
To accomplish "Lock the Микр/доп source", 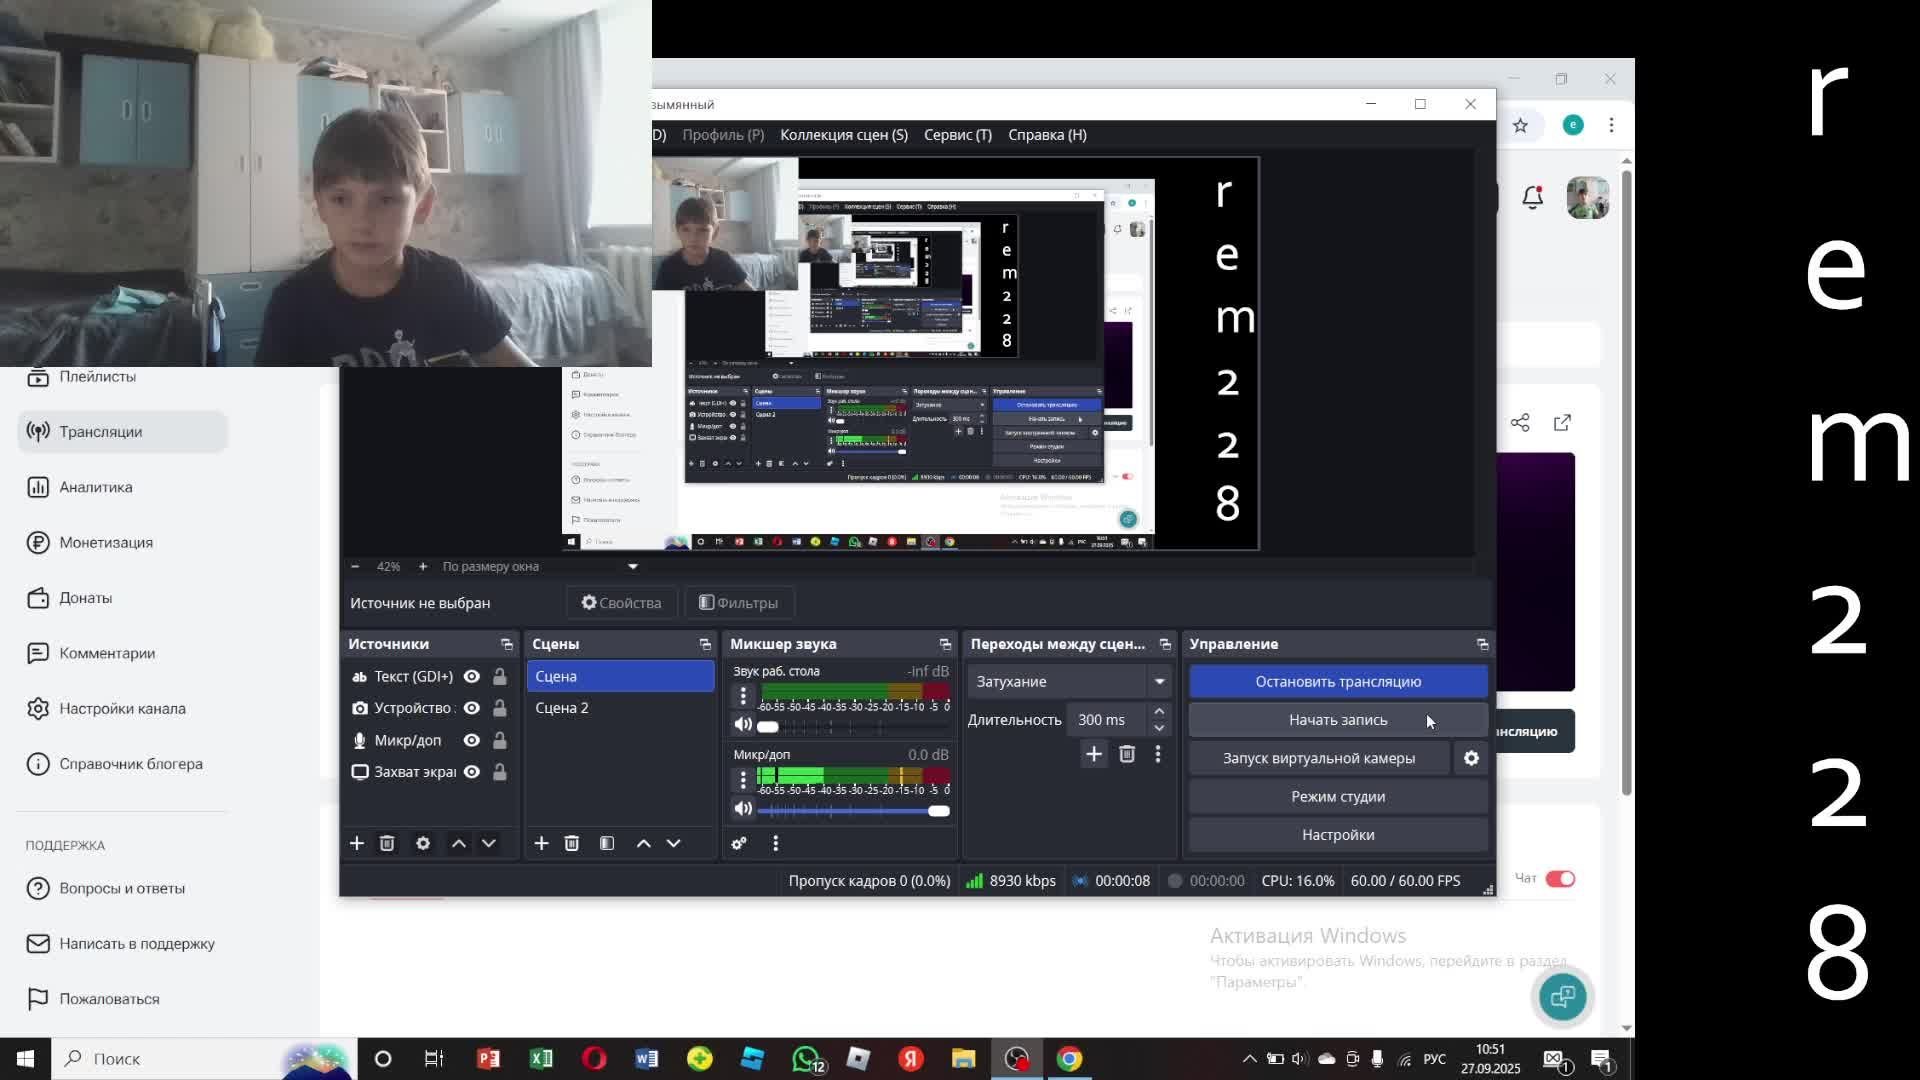I will 500,741.
